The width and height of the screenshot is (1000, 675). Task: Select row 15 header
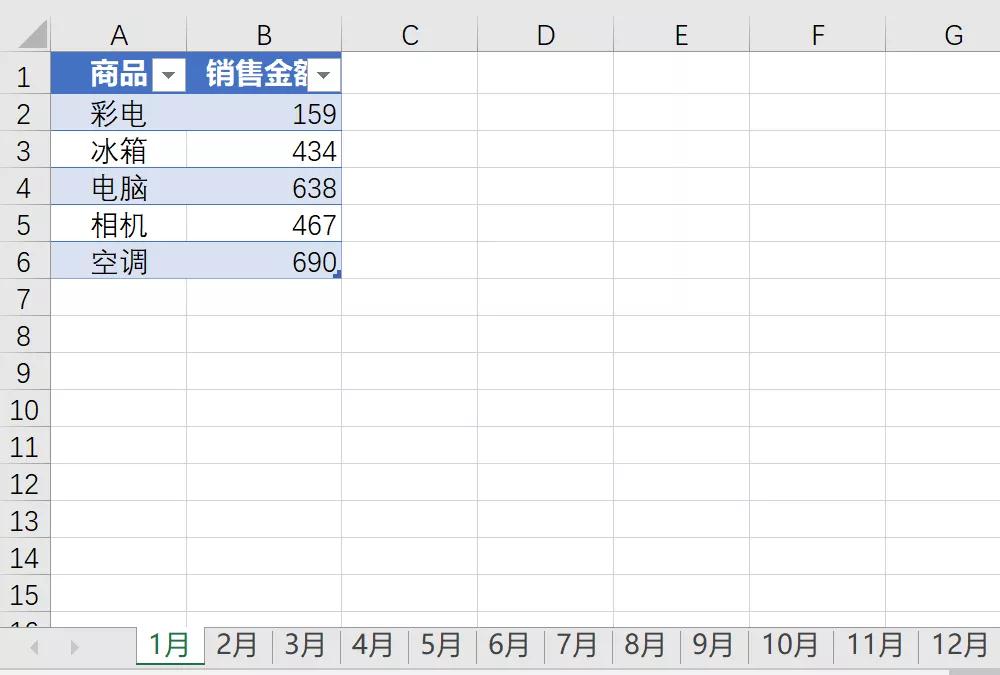click(x=24, y=595)
